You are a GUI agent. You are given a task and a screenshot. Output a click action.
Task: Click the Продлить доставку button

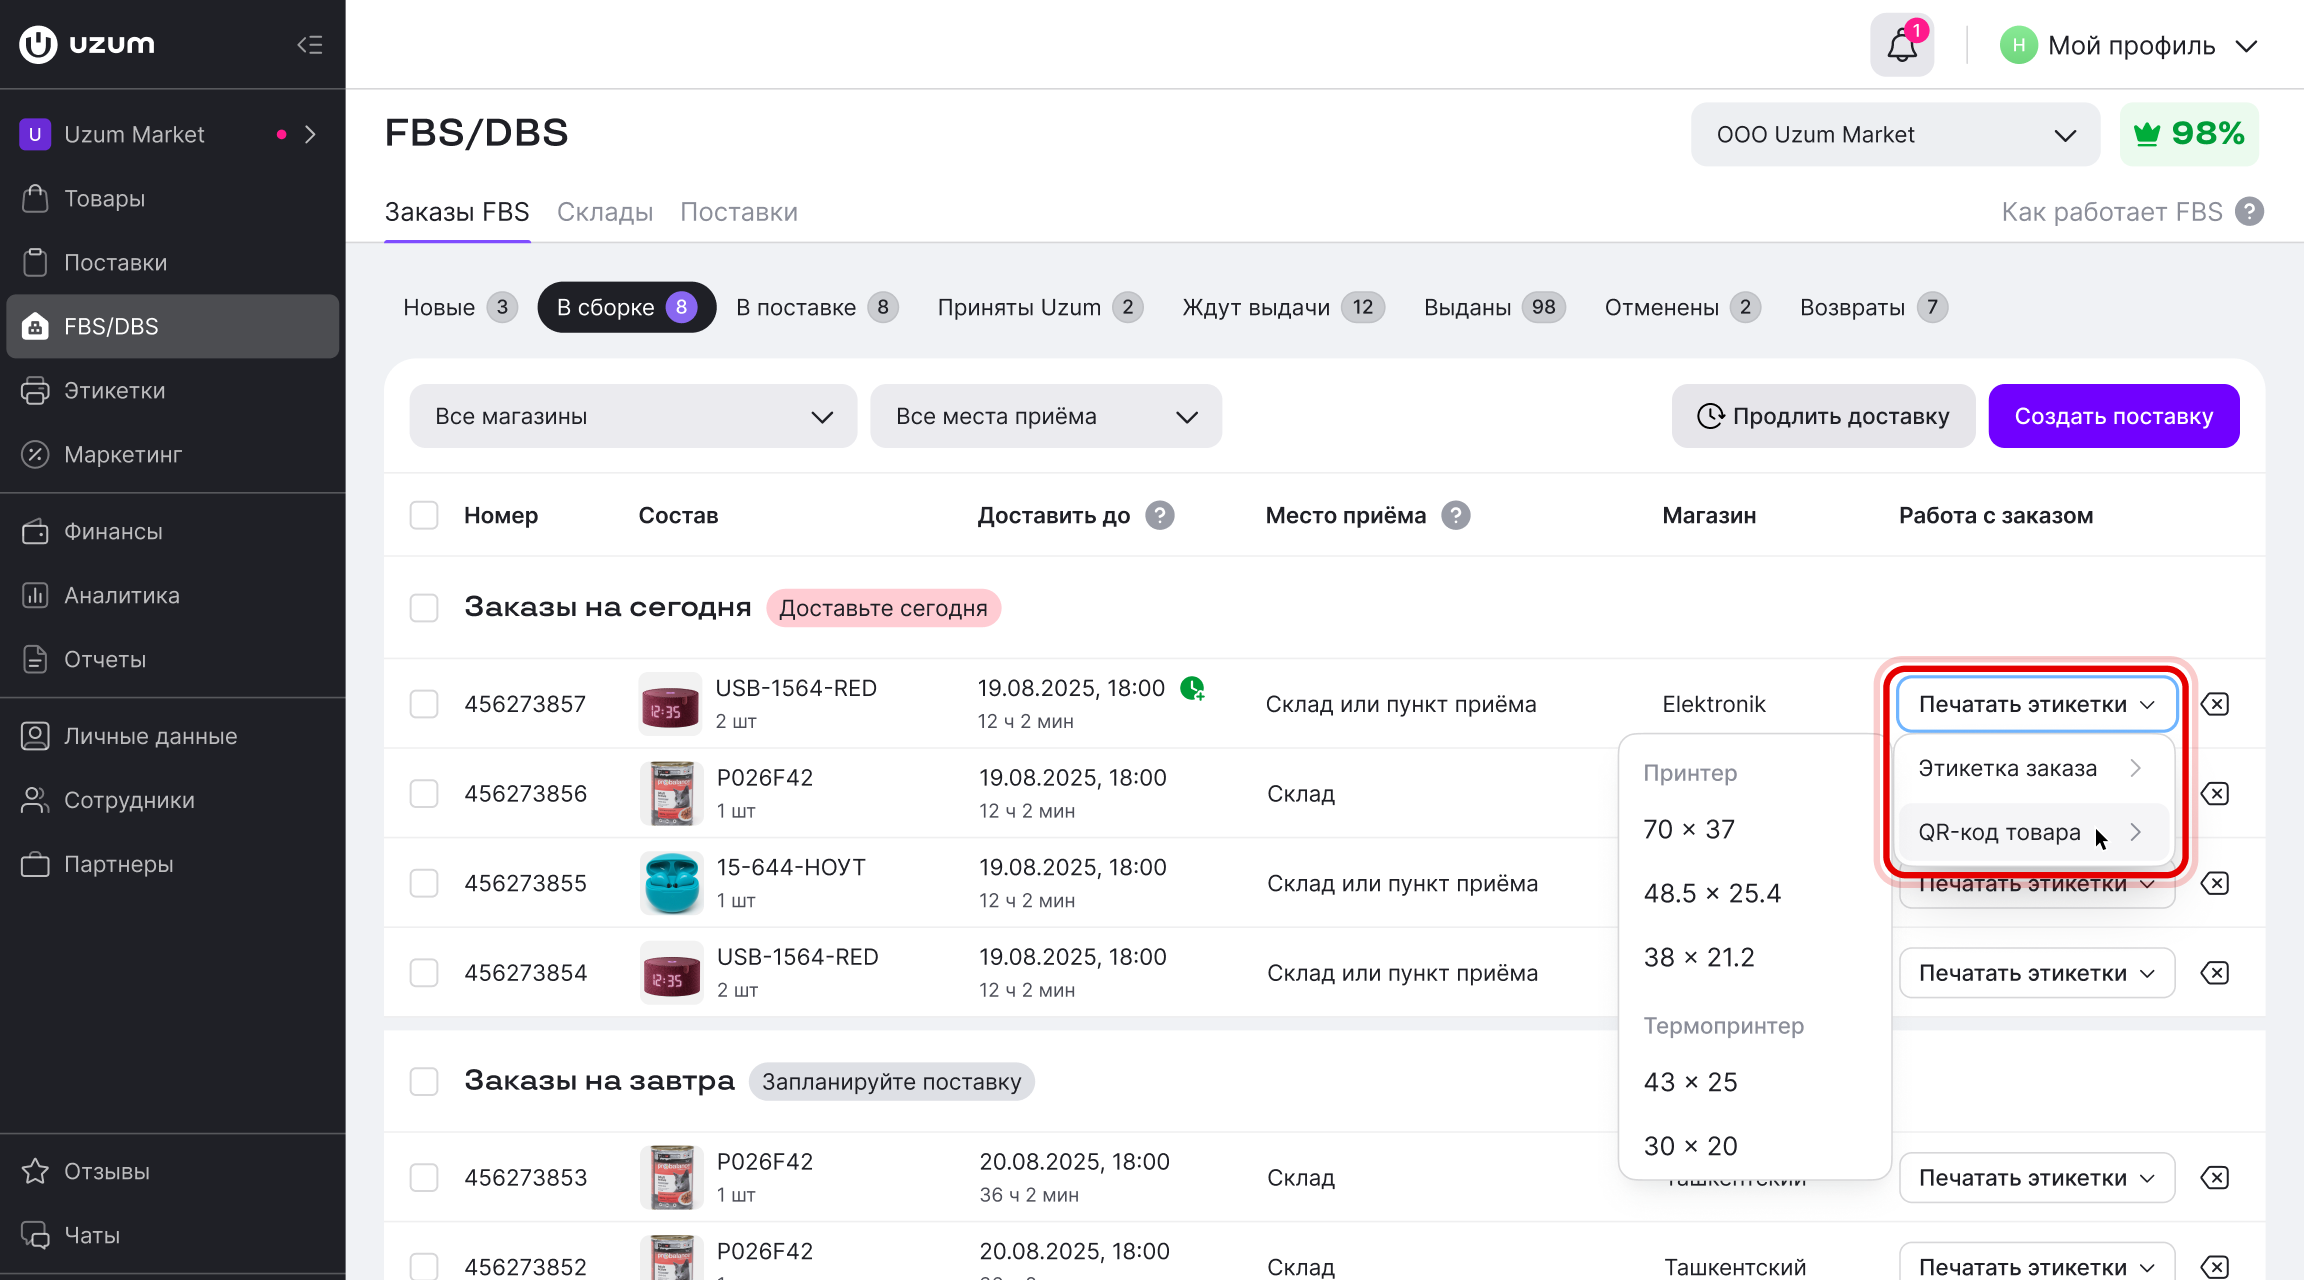pos(1823,416)
